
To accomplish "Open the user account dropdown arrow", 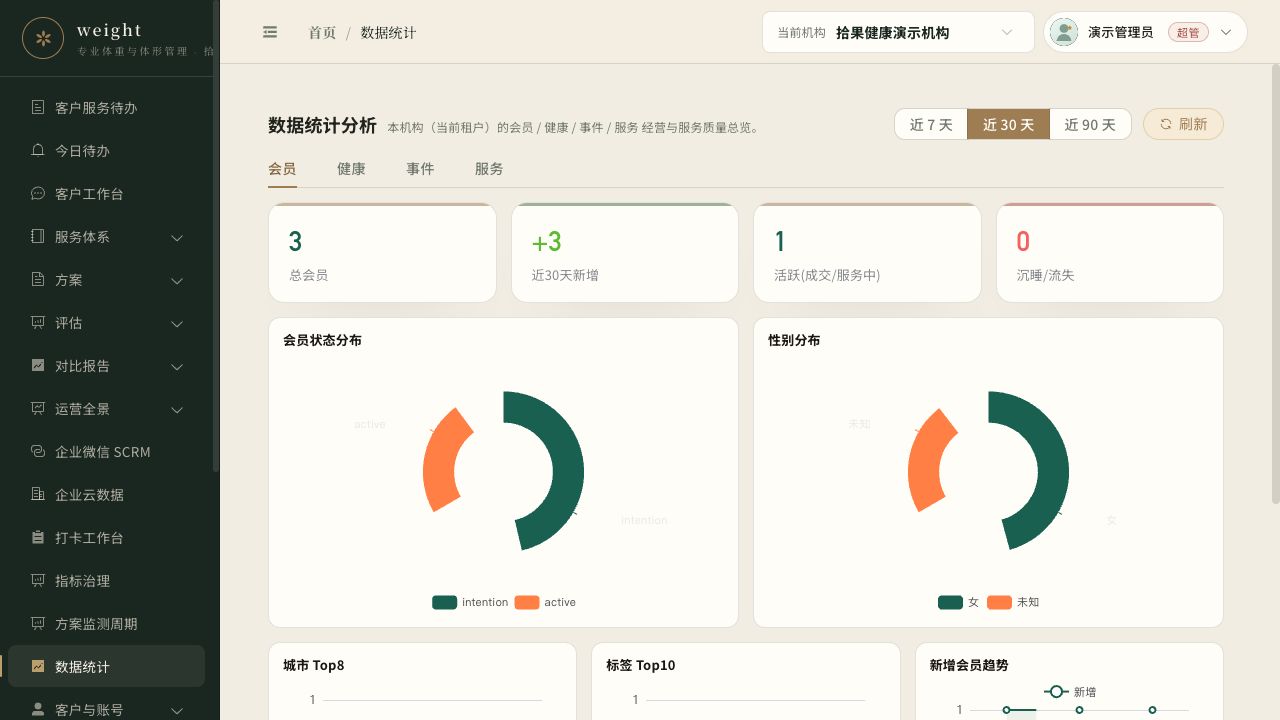I will tap(1226, 32).
